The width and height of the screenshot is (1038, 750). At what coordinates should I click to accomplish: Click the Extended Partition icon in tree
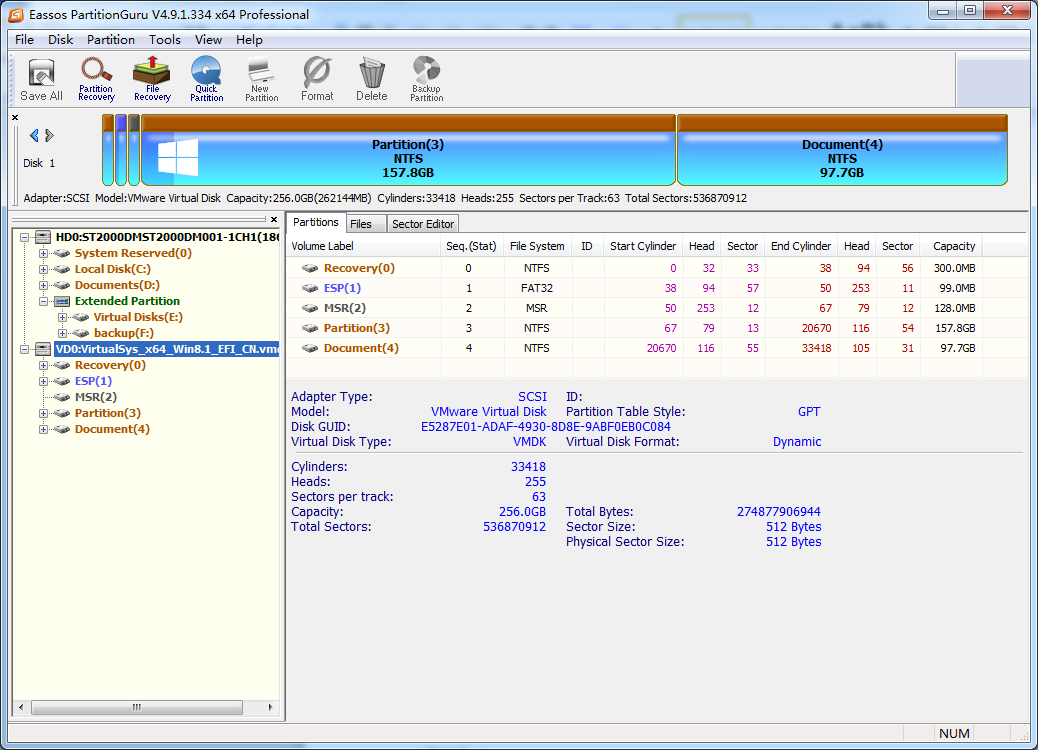click(62, 301)
